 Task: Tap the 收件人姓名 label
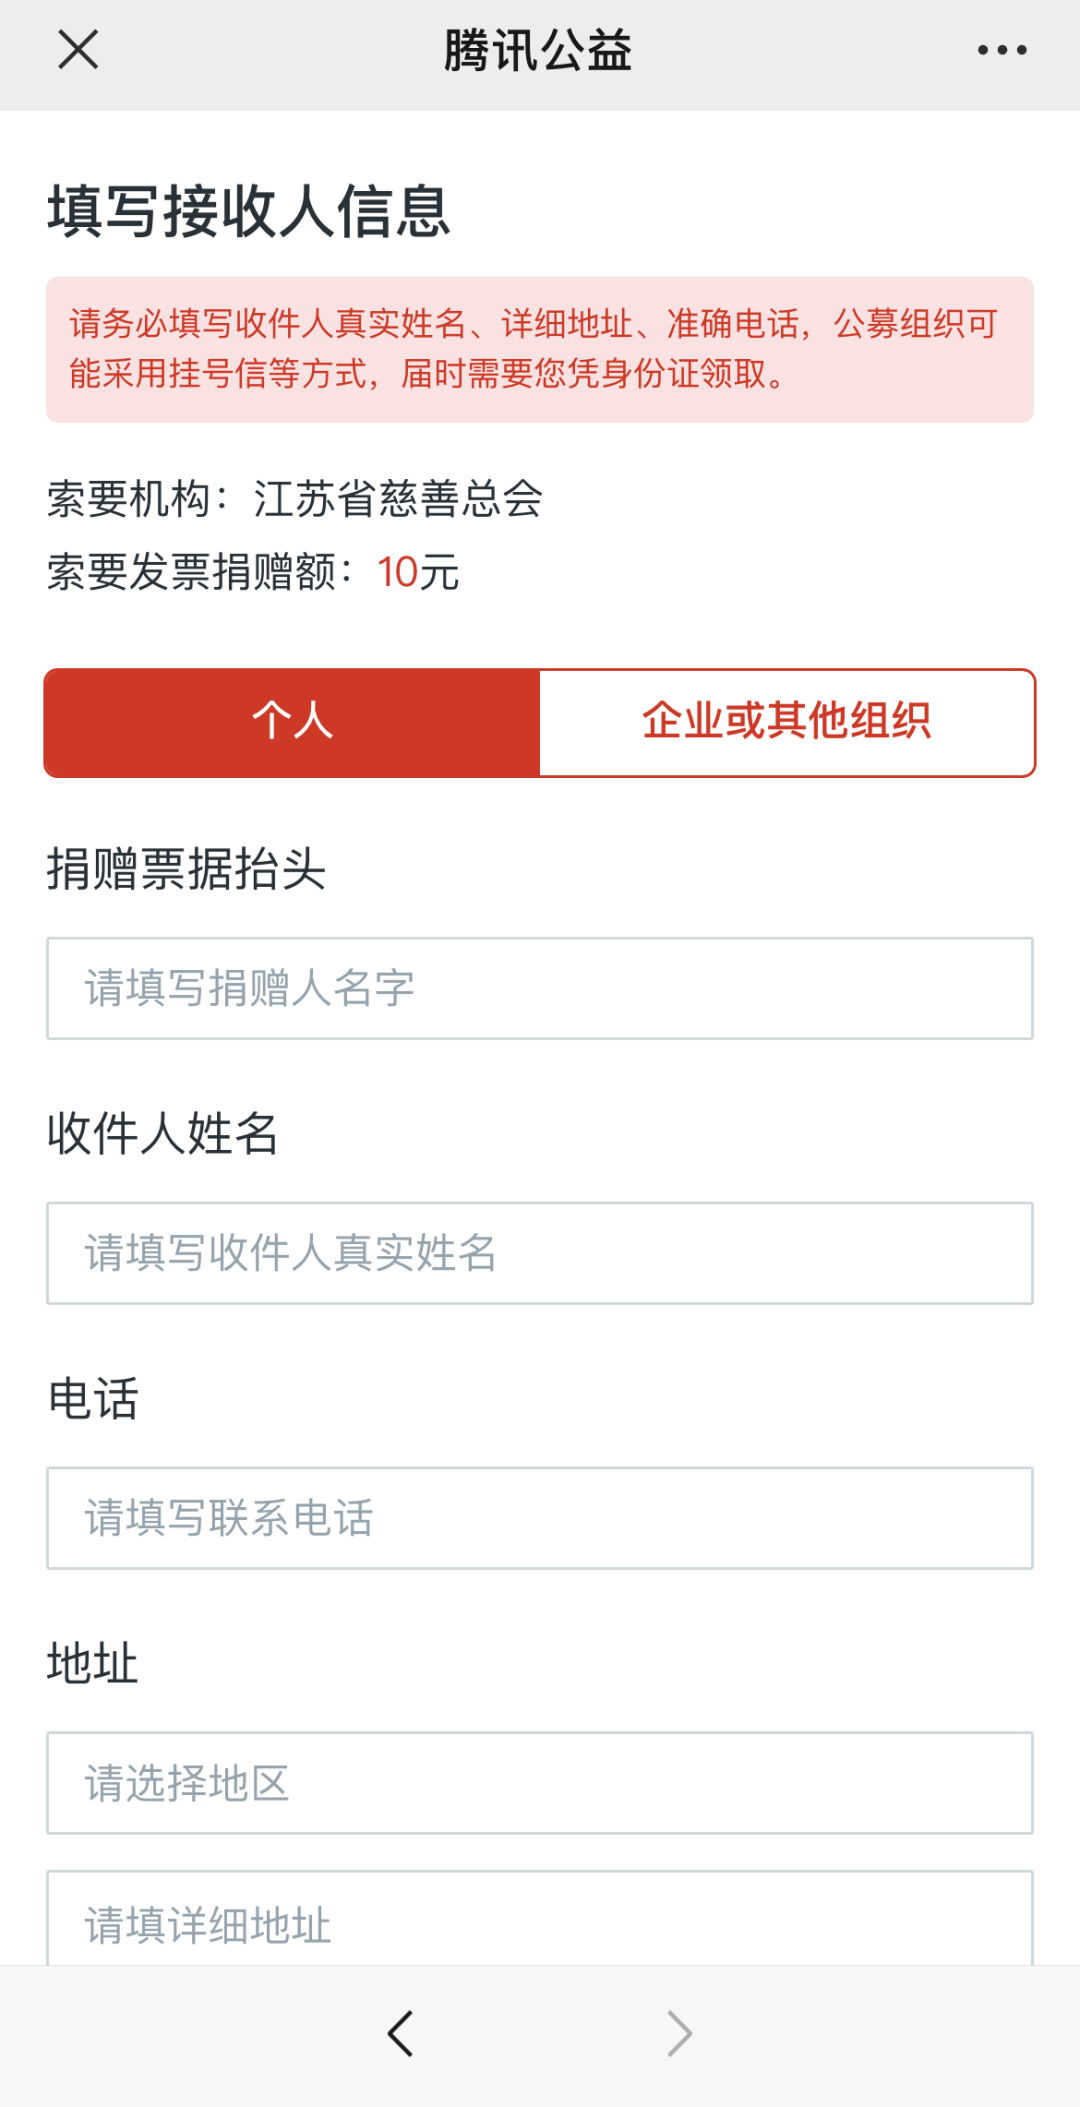point(163,1133)
